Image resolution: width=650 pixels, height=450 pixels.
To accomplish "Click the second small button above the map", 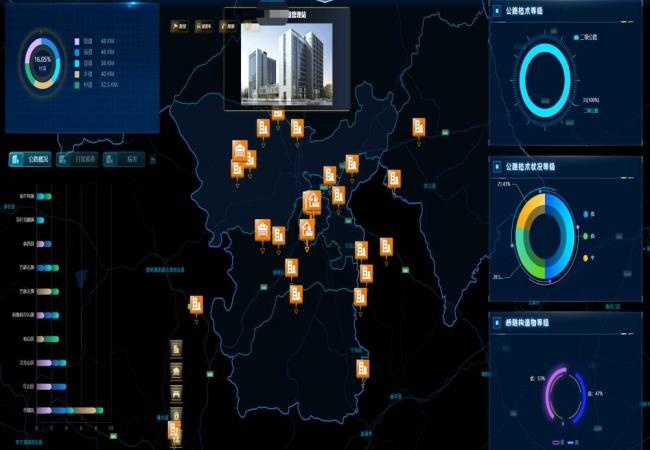I will (x=206, y=27).
